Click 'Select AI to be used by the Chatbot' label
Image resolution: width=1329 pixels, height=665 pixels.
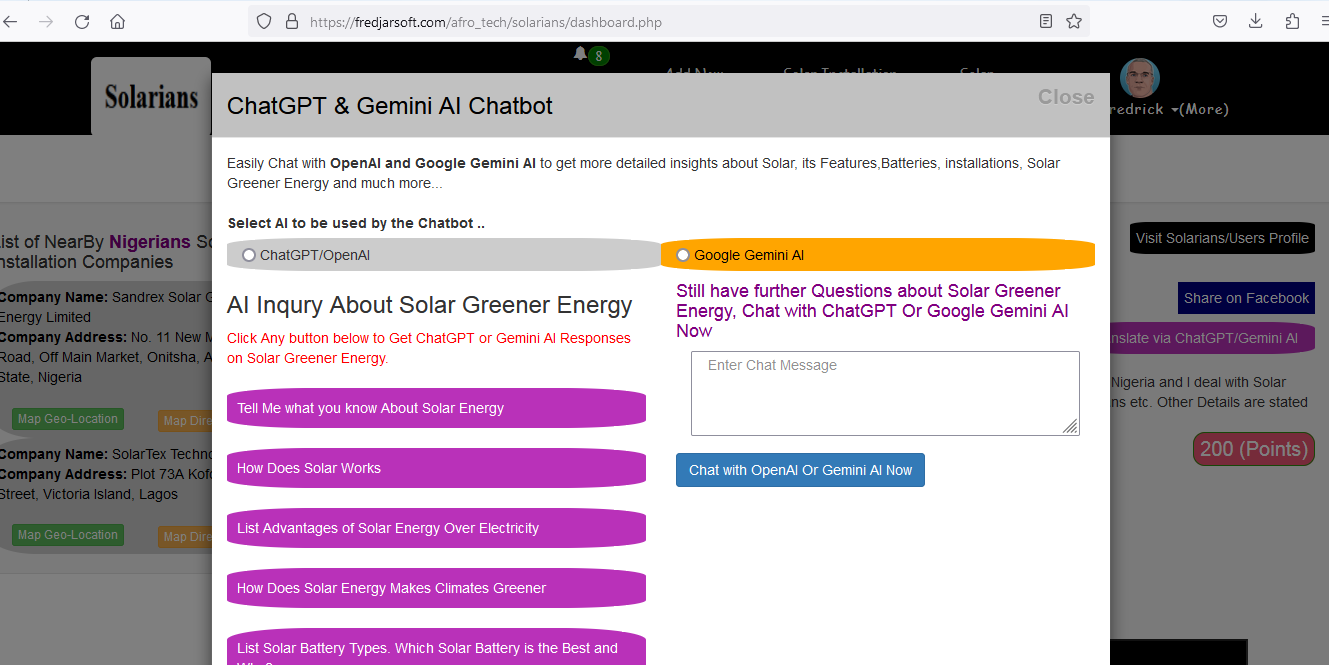pyautogui.click(x=356, y=223)
